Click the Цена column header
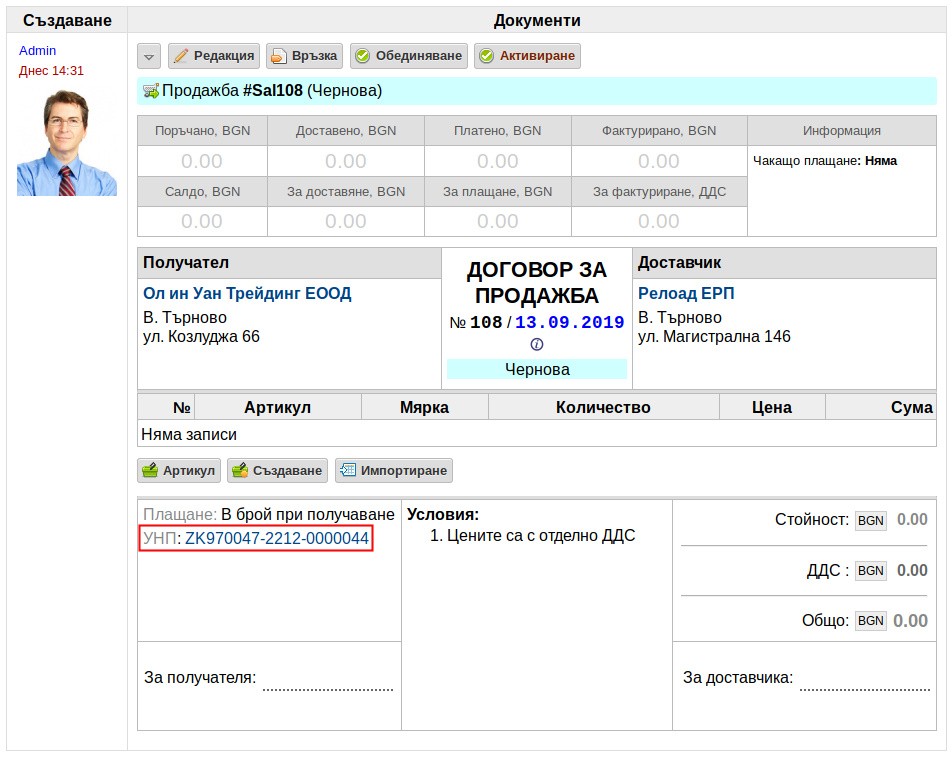This screenshot has width=952, height=757. [x=772, y=407]
